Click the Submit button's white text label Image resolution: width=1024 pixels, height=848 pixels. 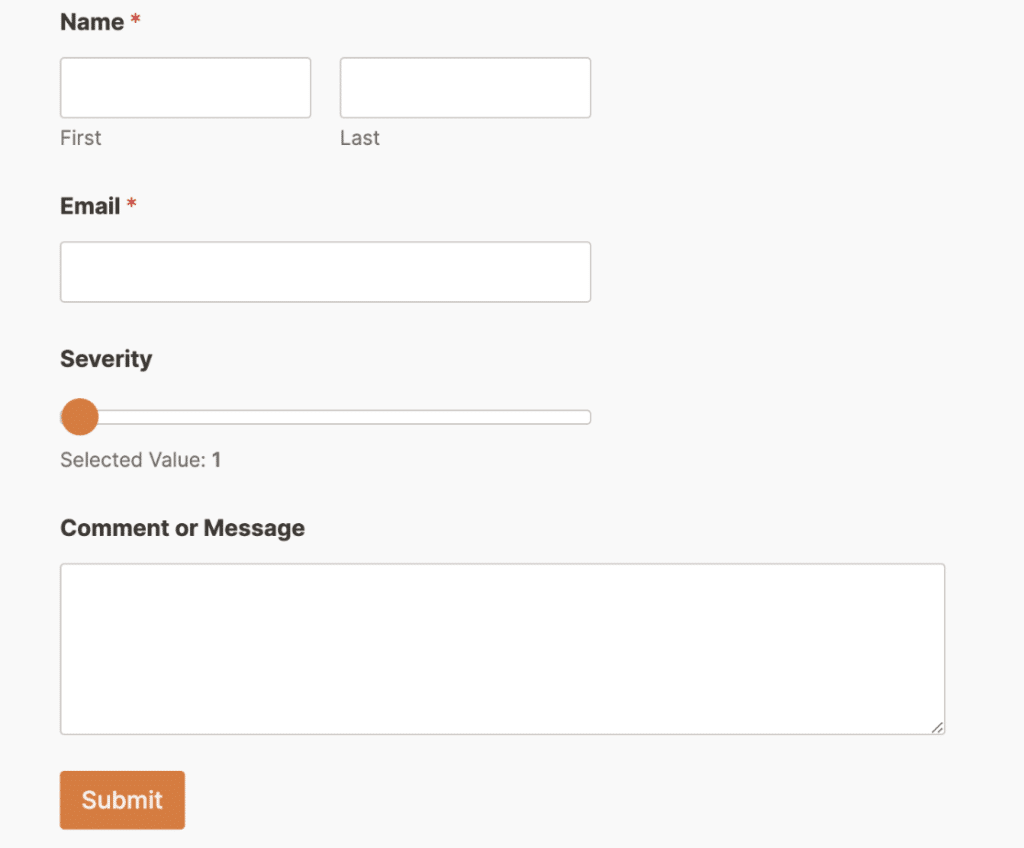coord(122,800)
